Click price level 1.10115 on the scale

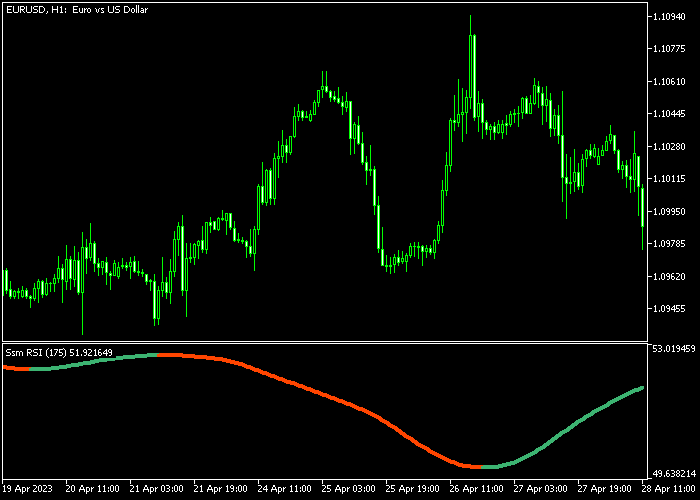point(669,179)
